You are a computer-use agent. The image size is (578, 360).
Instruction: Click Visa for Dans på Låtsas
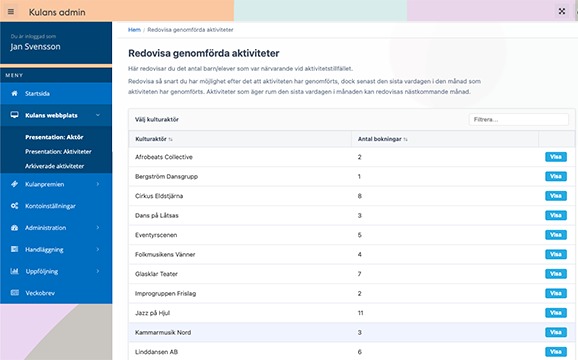tap(556, 215)
